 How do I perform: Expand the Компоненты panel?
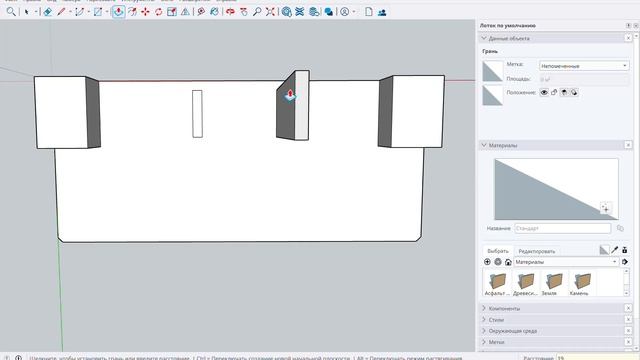click(484, 308)
